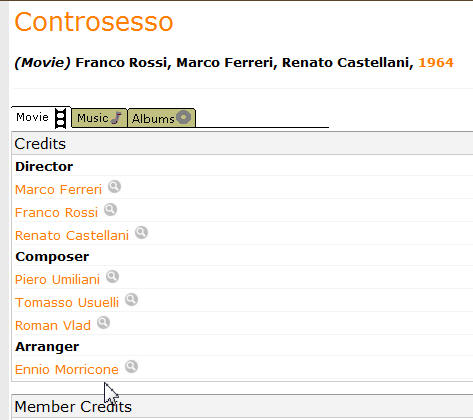
Task: Click the film strip icon on Movie tab
Action: (60, 118)
